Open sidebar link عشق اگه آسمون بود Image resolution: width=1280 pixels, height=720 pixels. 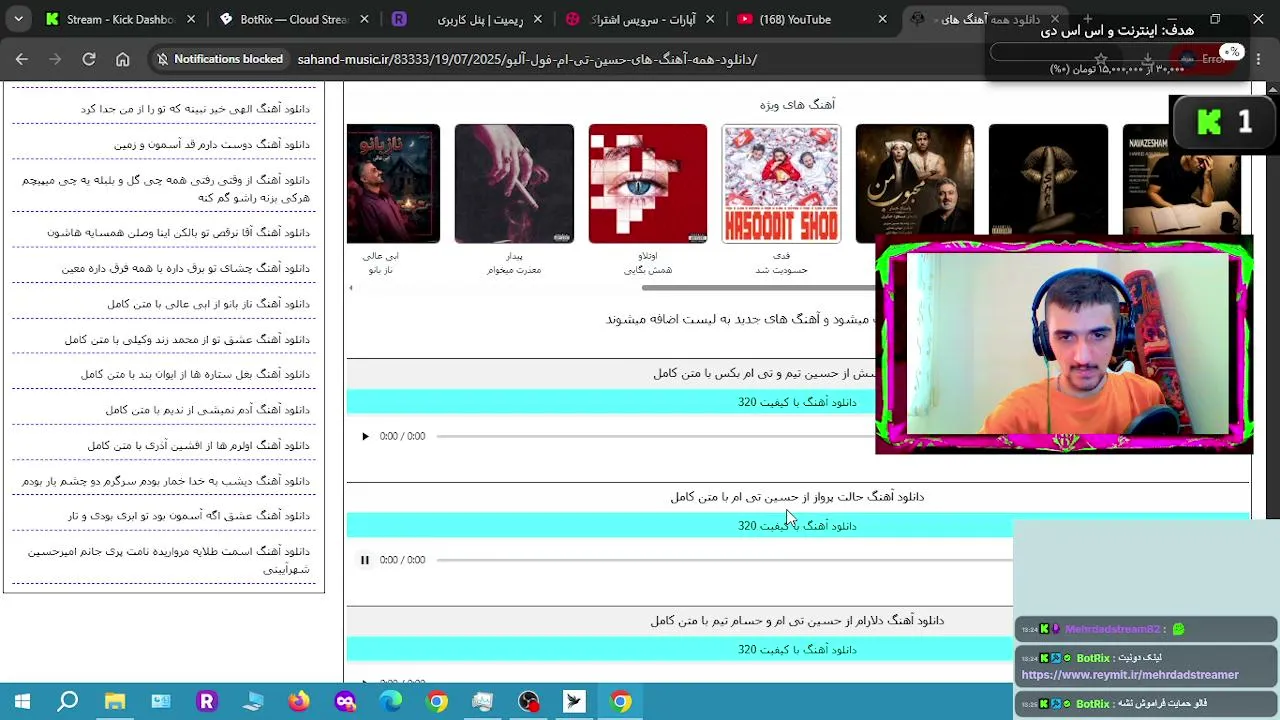tap(189, 516)
